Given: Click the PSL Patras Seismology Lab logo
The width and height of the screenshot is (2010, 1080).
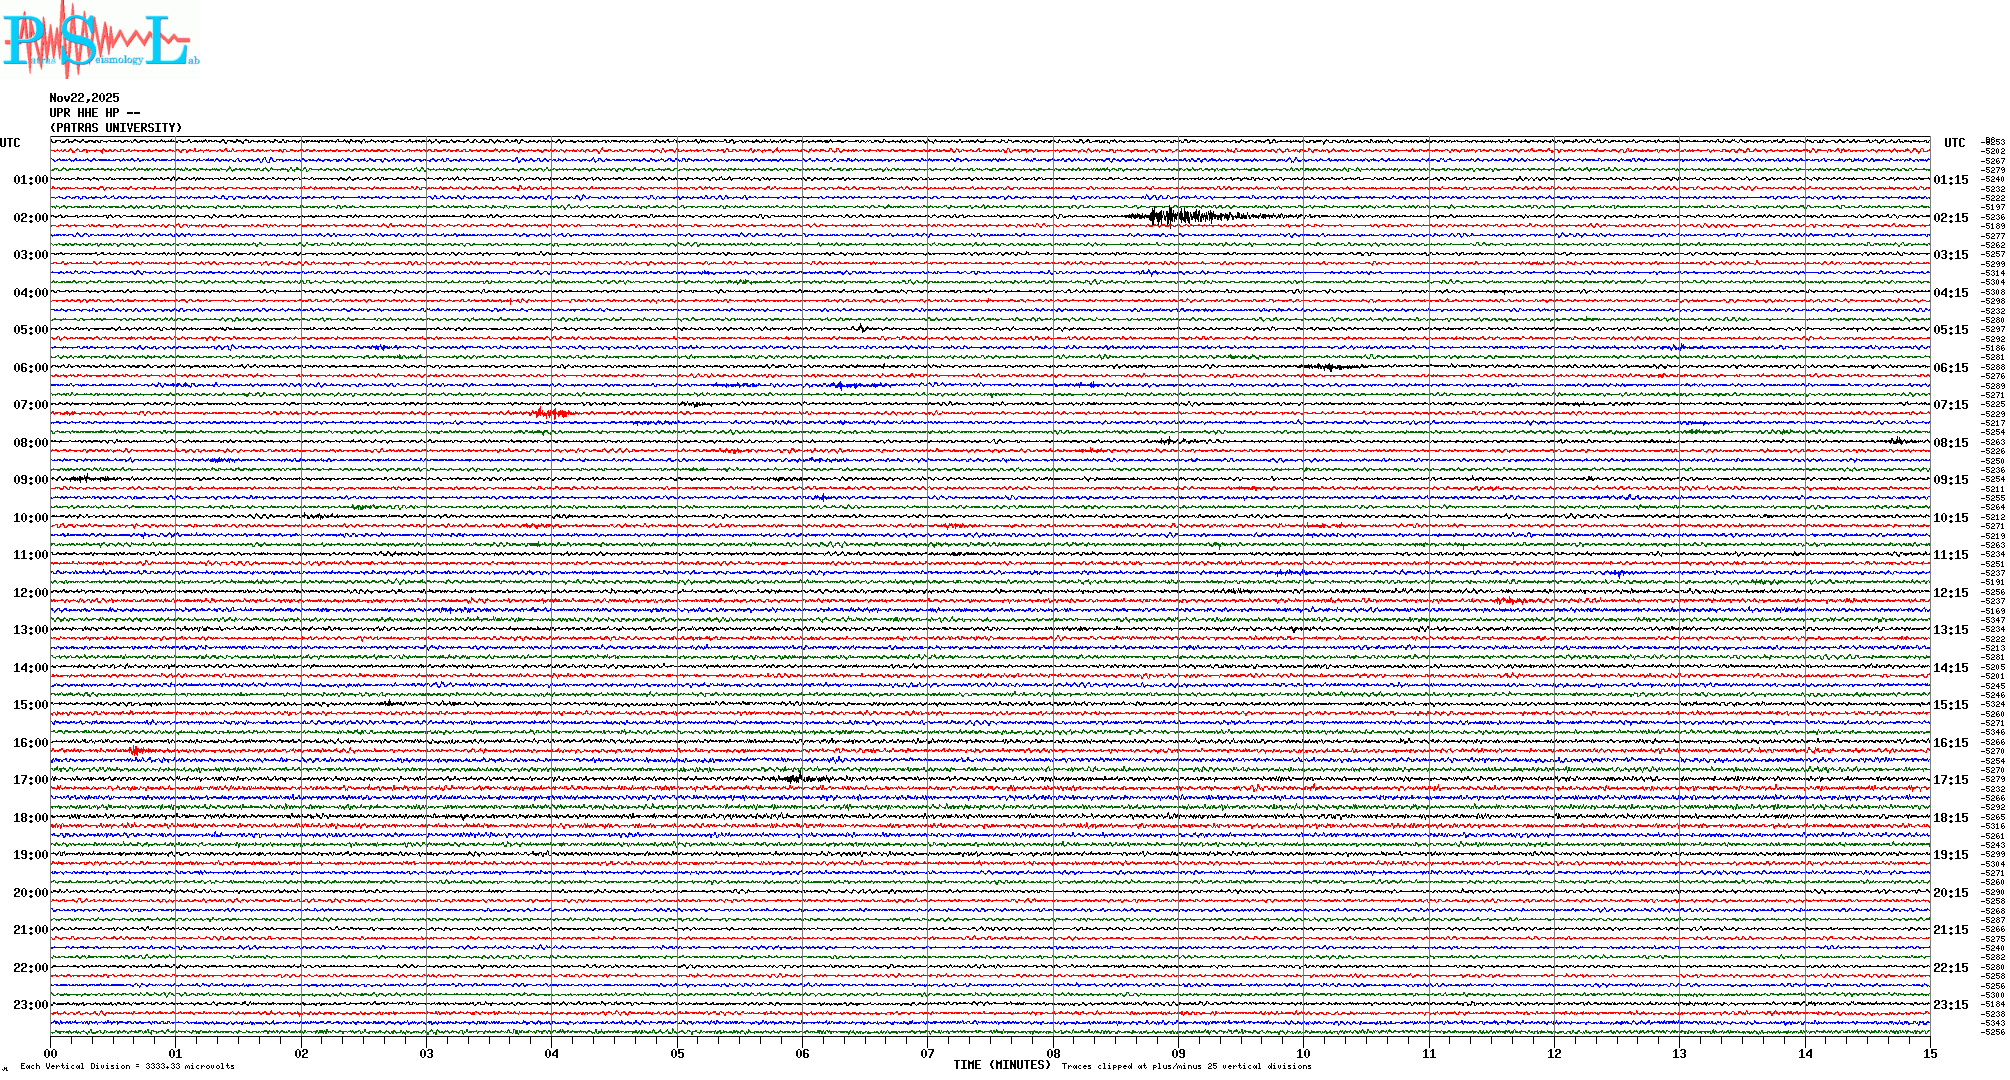Looking at the screenshot, I should (x=100, y=40).
